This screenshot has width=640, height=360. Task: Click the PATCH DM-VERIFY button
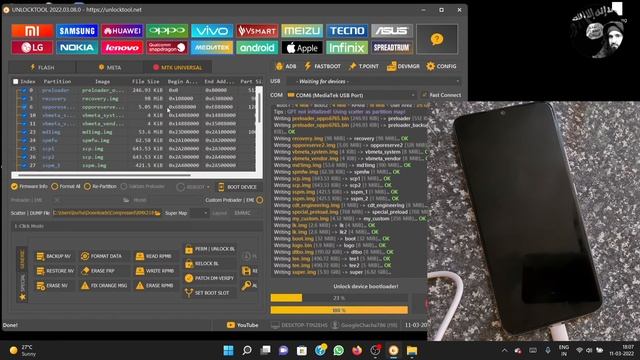tap(209, 278)
